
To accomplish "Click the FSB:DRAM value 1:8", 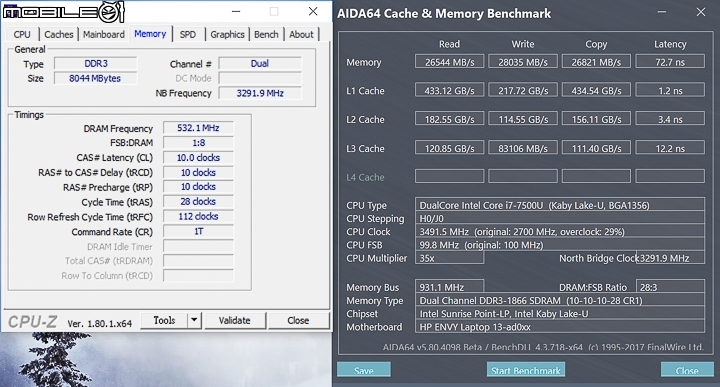I will (198, 143).
